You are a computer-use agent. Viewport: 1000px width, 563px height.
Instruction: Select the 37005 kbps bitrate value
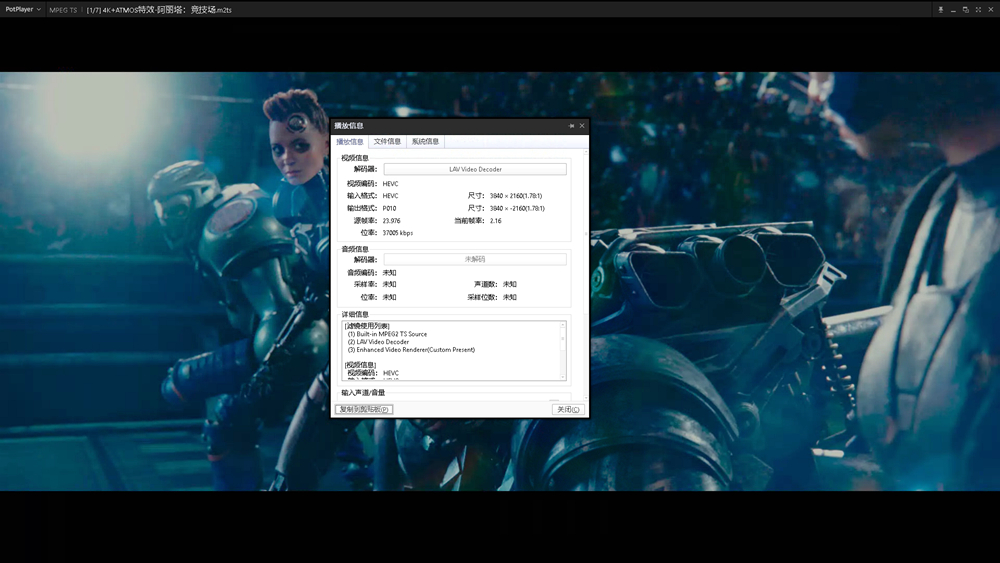(x=398, y=233)
